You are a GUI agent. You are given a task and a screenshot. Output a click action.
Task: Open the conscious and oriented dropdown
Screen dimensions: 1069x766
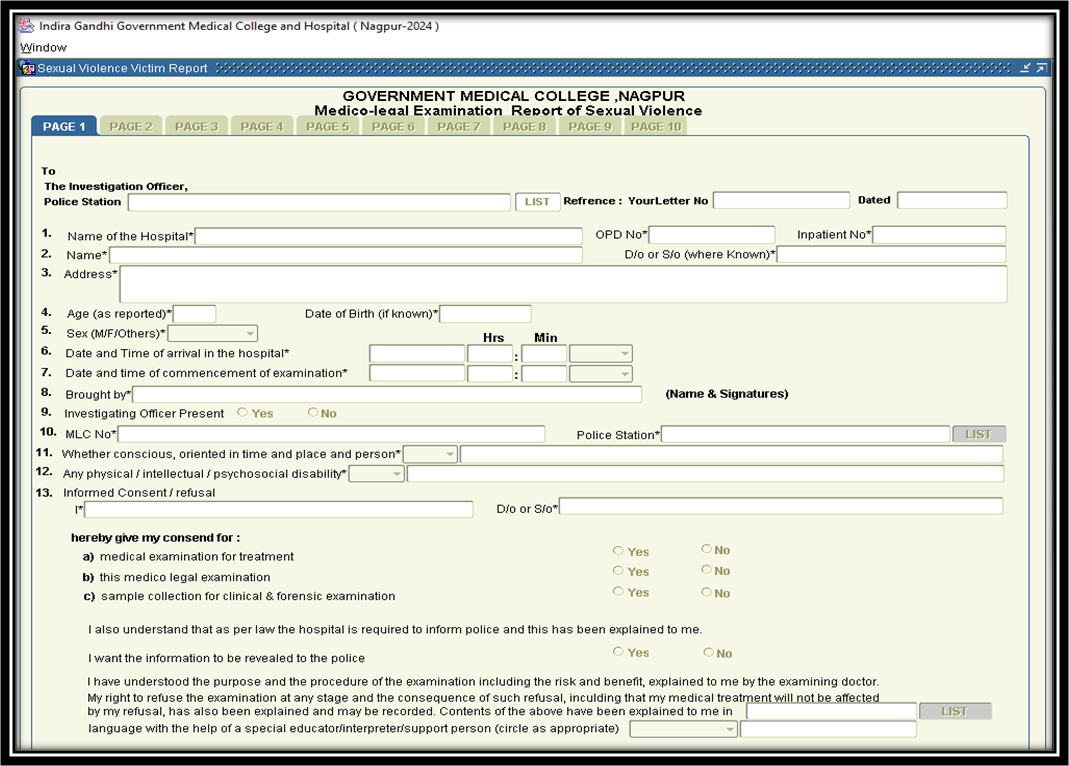430,455
